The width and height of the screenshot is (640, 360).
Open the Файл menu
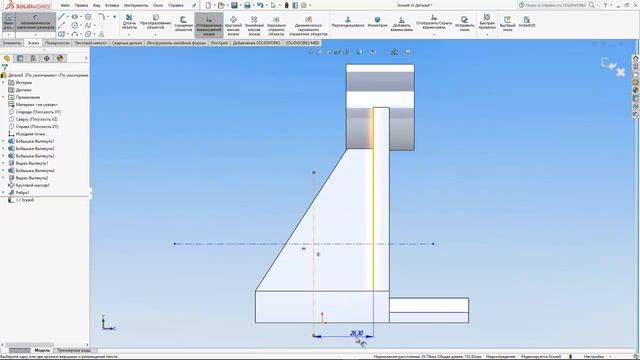(x=65, y=6)
